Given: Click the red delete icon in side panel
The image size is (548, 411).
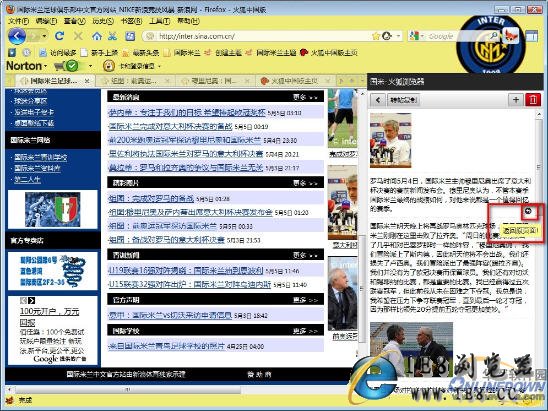Looking at the screenshot, I should tap(533, 100).
